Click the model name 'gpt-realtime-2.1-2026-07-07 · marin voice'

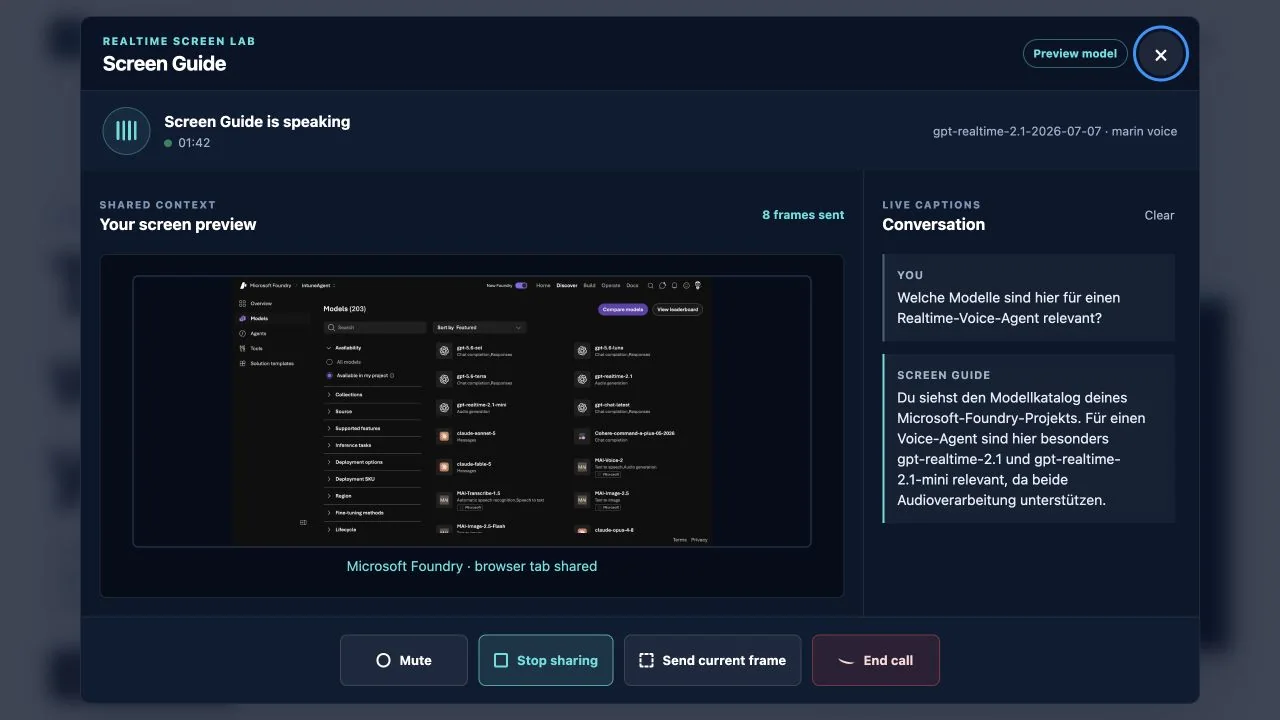coord(1055,131)
